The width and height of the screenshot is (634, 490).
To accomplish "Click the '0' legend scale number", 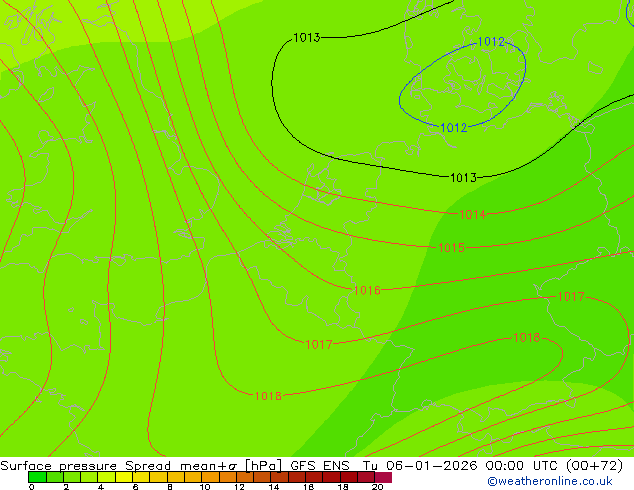I will click(x=32, y=487).
